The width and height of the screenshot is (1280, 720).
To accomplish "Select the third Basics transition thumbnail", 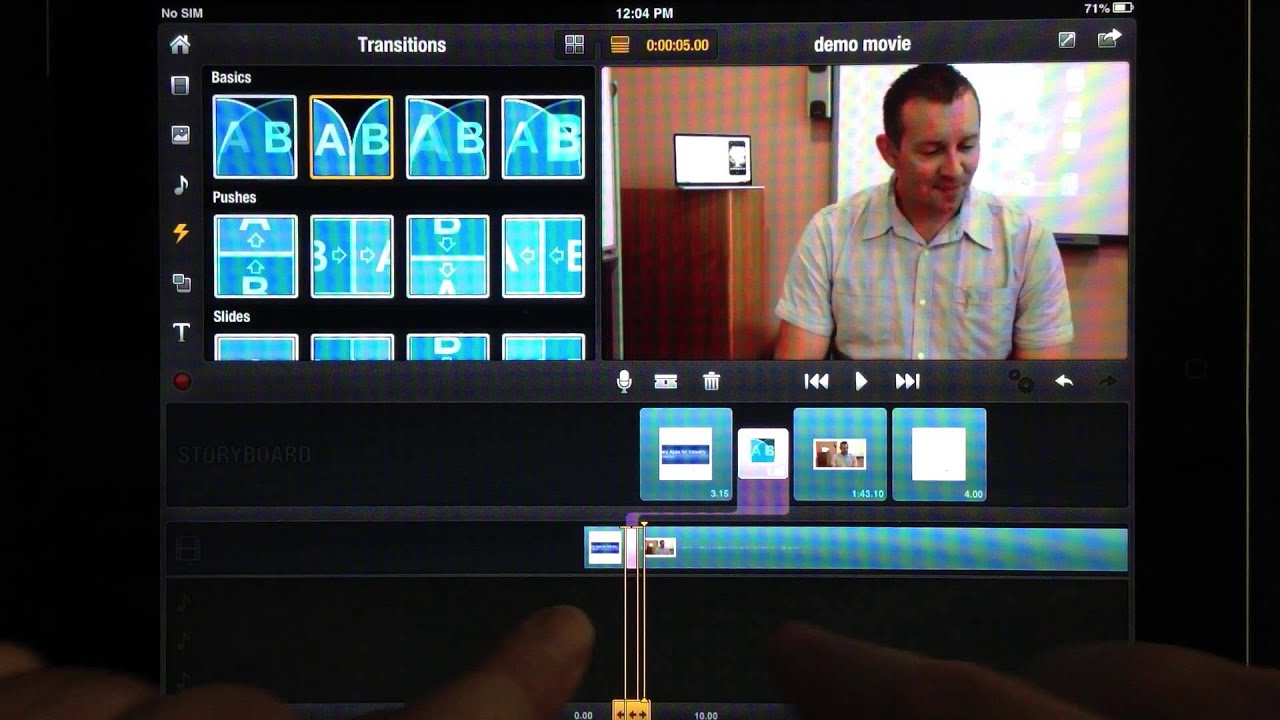I will coord(447,137).
